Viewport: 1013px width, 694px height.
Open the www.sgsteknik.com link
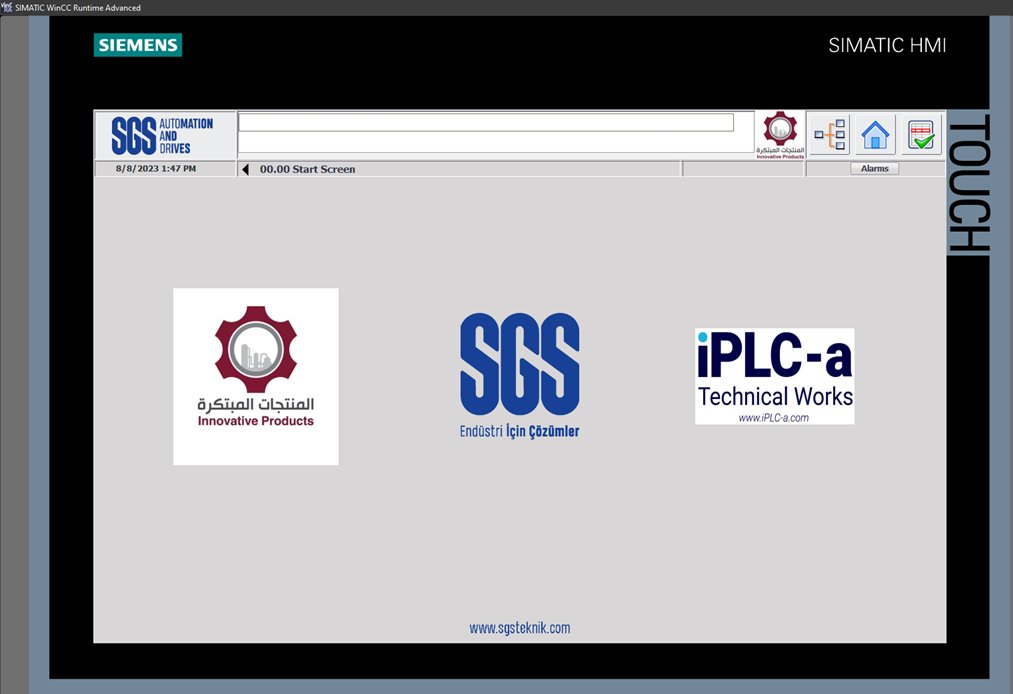coord(519,627)
